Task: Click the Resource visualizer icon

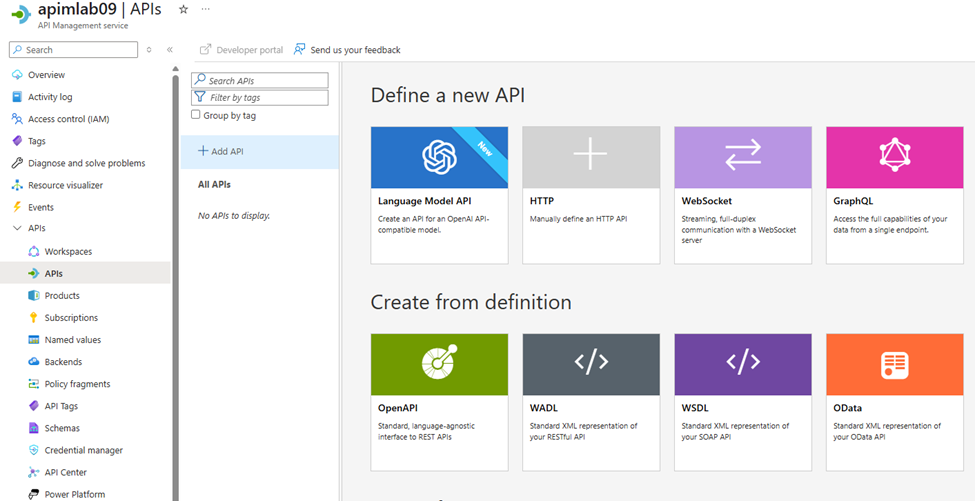Action: pos(17,185)
